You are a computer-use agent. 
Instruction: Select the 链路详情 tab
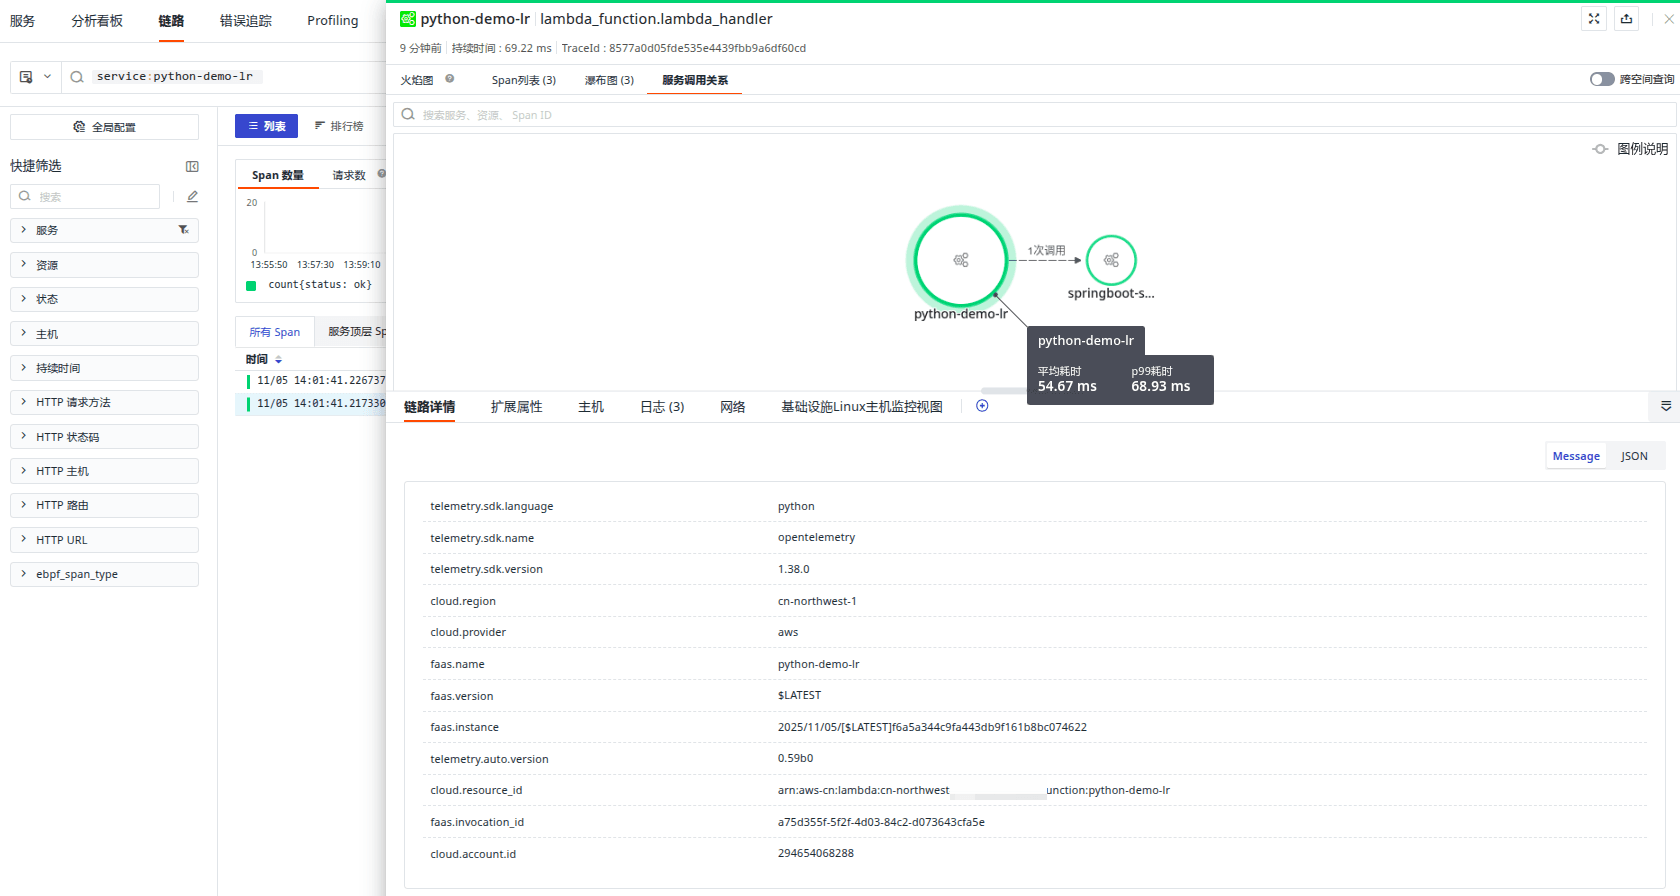[429, 407]
